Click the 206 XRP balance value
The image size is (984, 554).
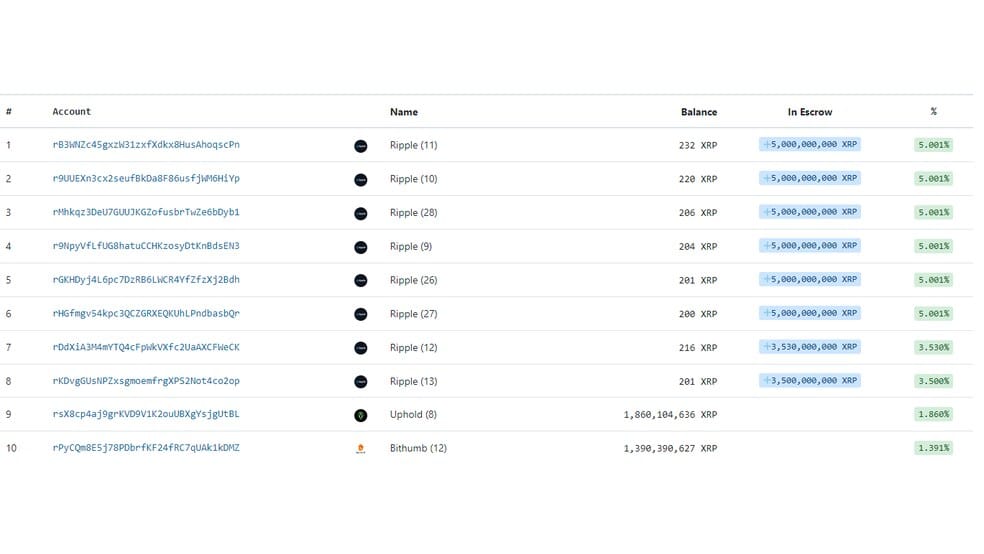pos(698,213)
